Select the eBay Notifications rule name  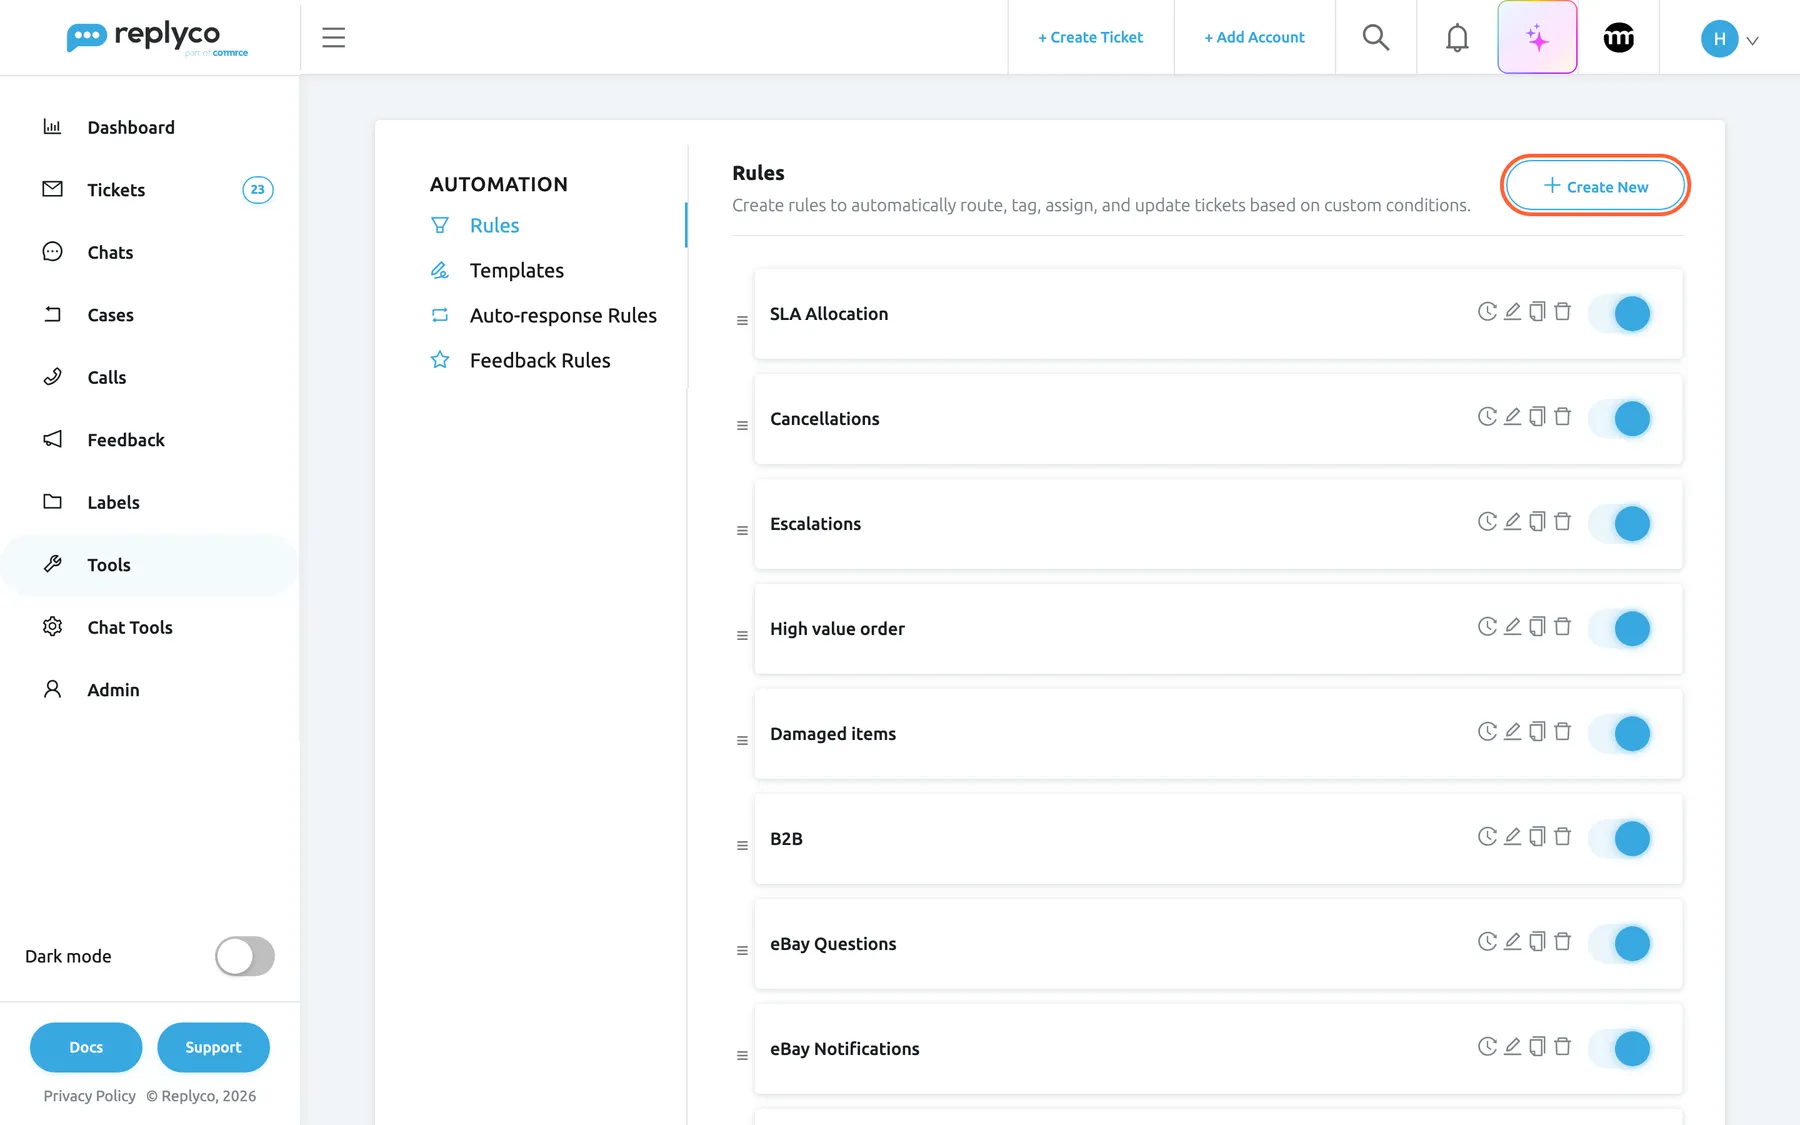pyautogui.click(x=845, y=1049)
